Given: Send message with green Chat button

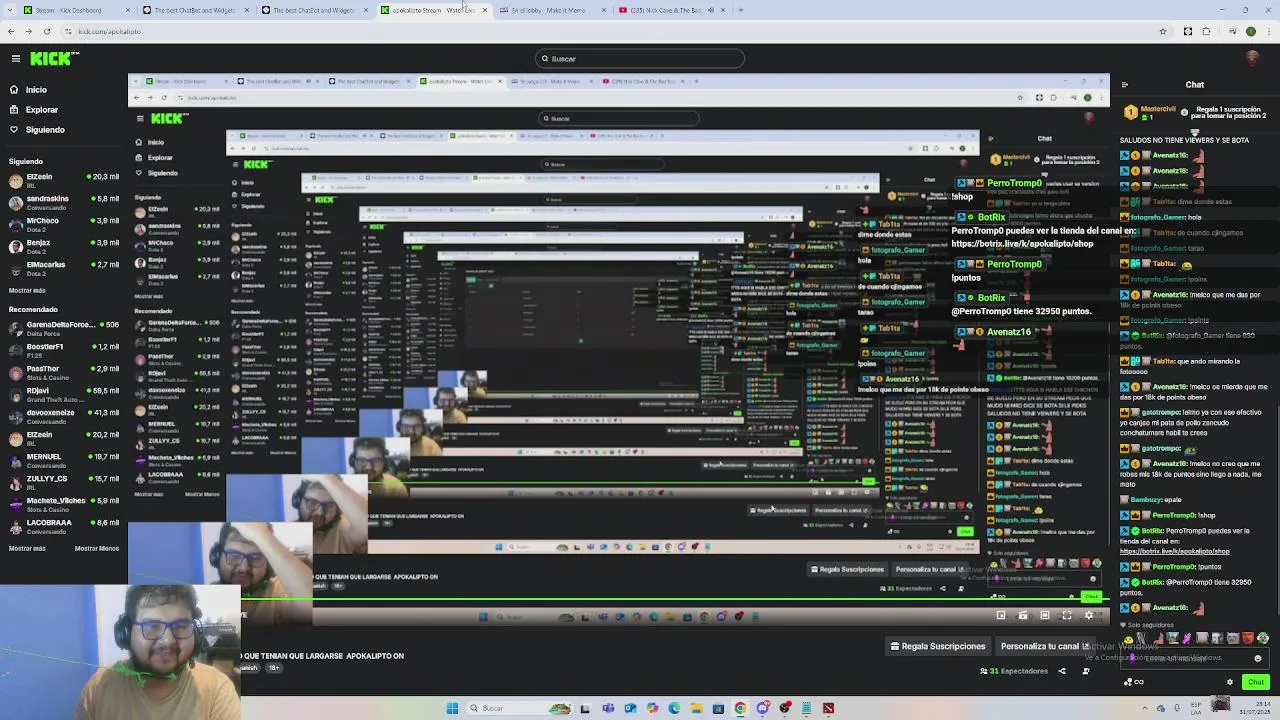Looking at the screenshot, I should (x=1256, y=682).
